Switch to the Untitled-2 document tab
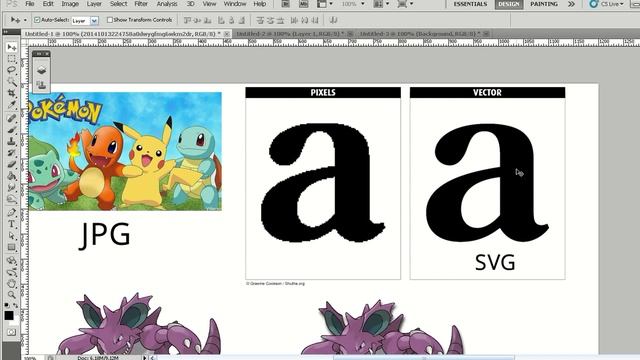Screen dimensions: 640x360 click(290, 33)
